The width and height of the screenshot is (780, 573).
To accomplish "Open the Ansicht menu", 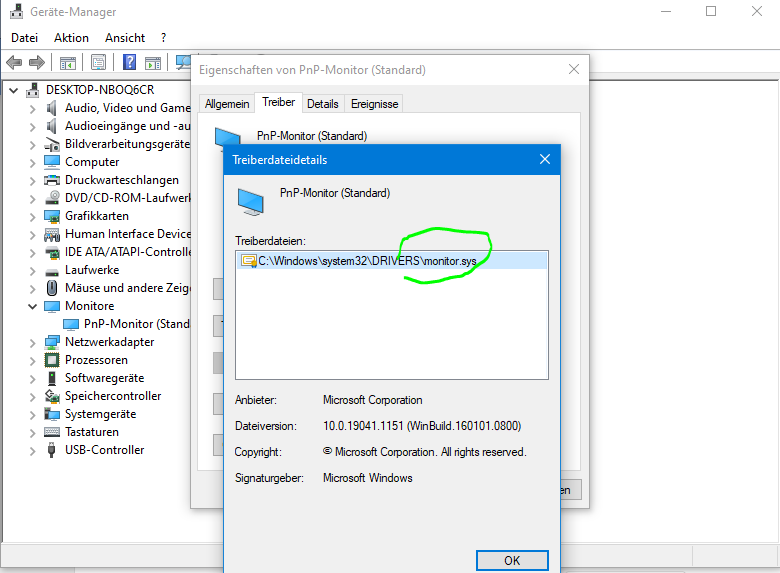I will coord(125,38).
